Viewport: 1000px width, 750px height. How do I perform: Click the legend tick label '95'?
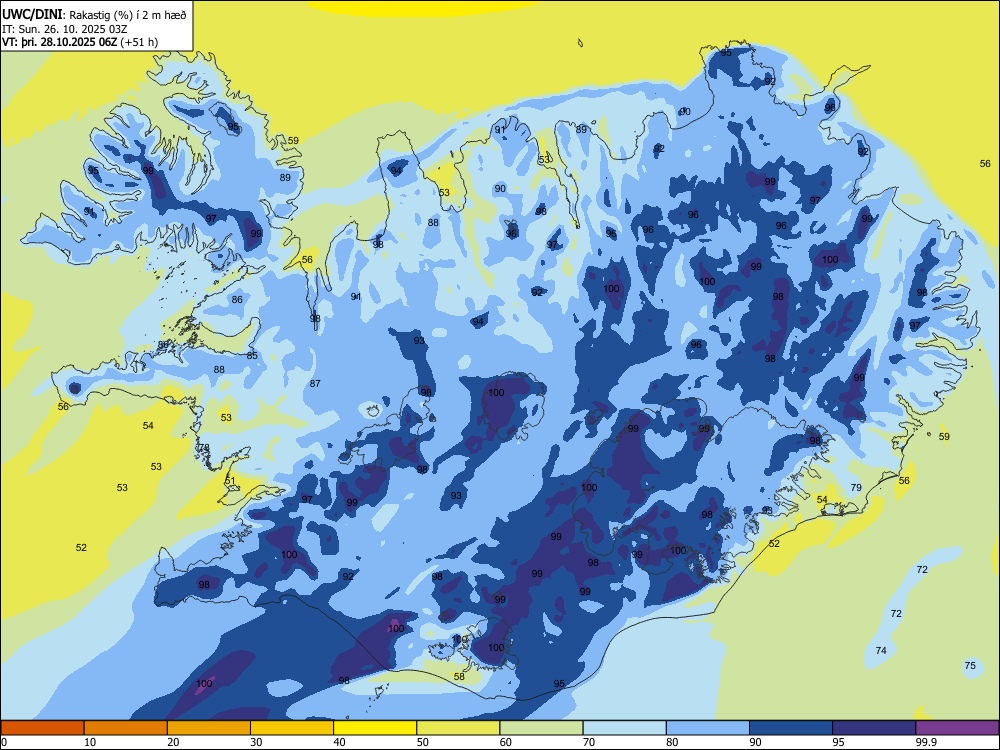pyautogui.click(x=839, y=742)
